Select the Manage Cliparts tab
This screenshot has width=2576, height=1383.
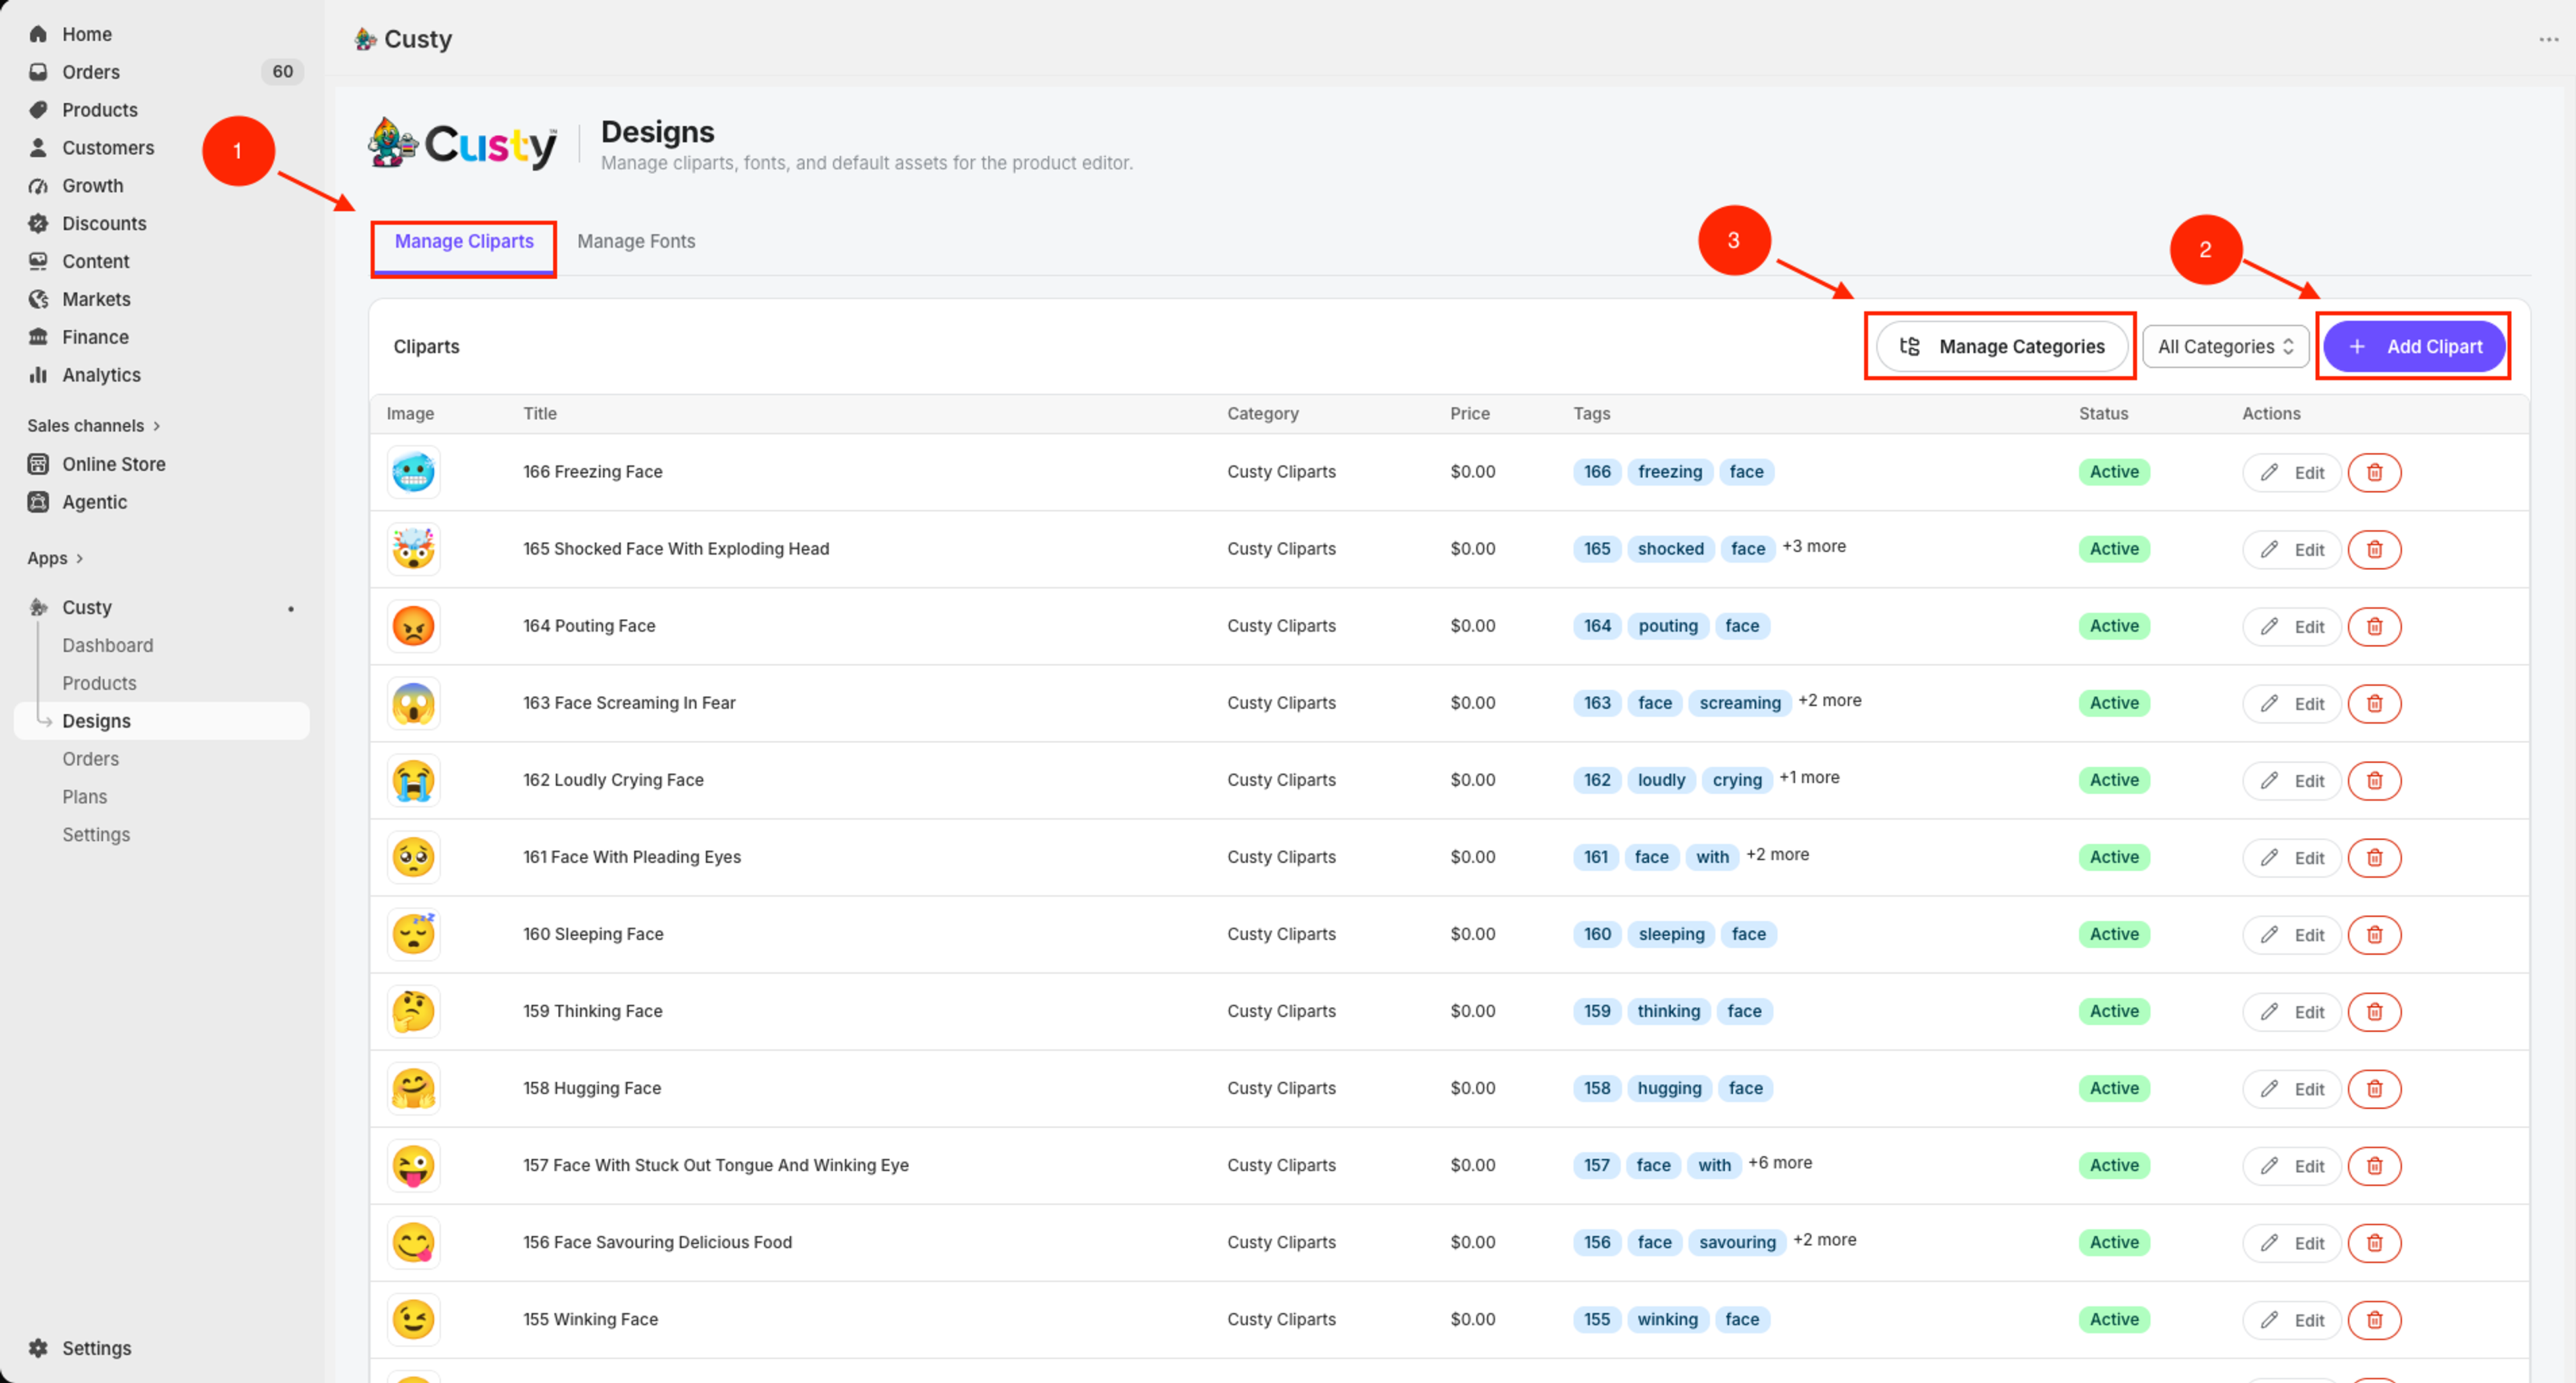(464, 241)
